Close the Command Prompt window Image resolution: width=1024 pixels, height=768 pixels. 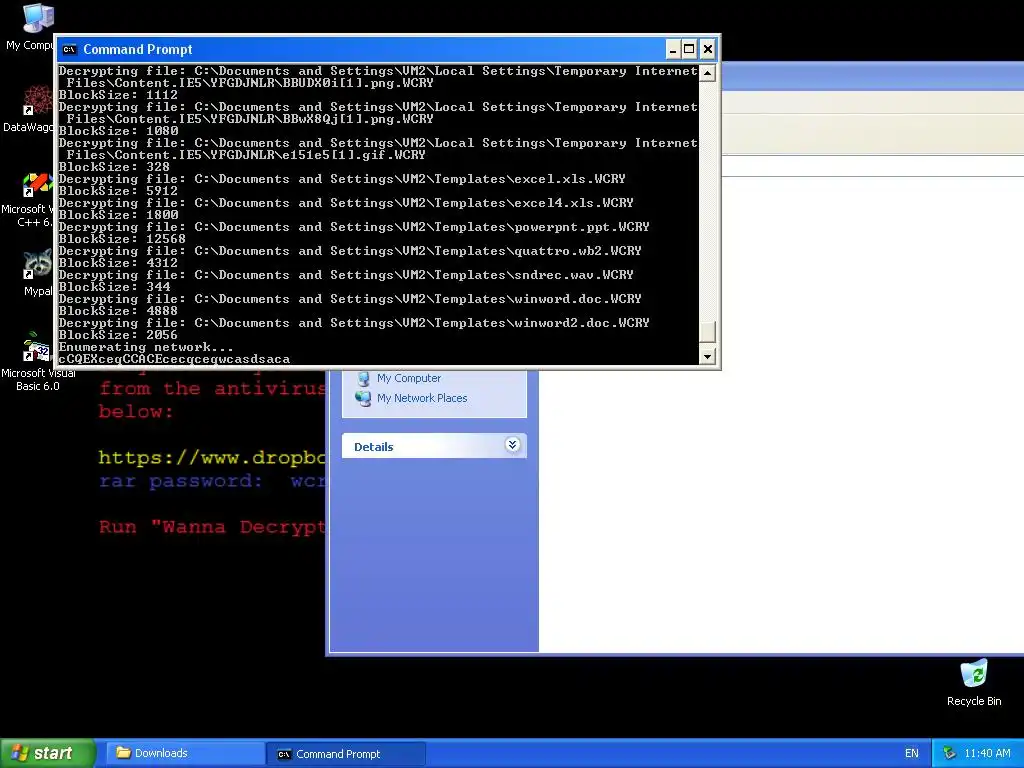pyautogui.click(x=707, y=50)
